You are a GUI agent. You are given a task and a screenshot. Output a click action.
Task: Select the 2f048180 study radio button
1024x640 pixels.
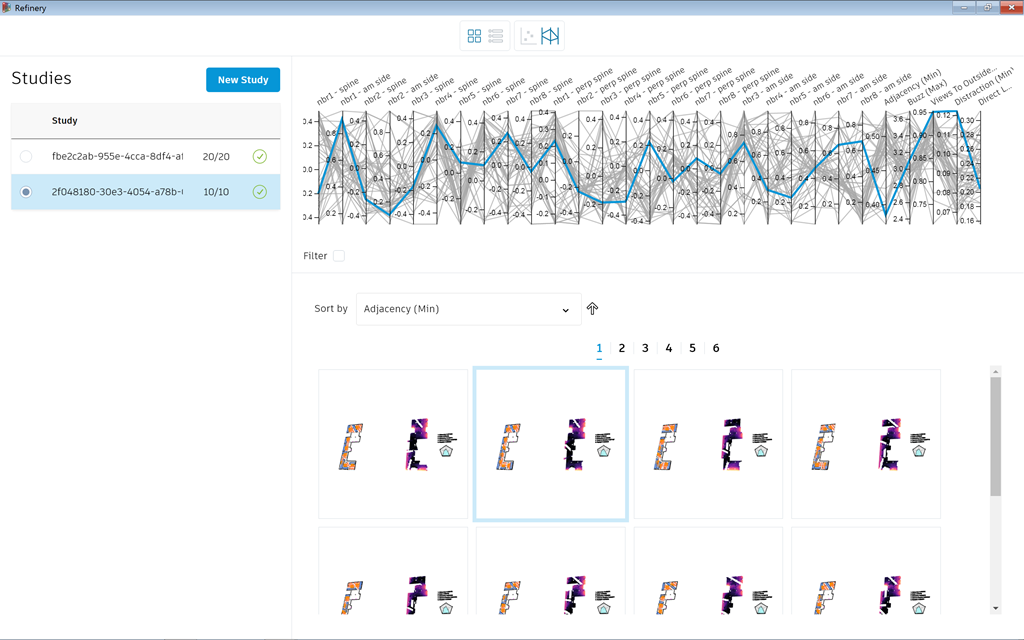tap(26, 191)
